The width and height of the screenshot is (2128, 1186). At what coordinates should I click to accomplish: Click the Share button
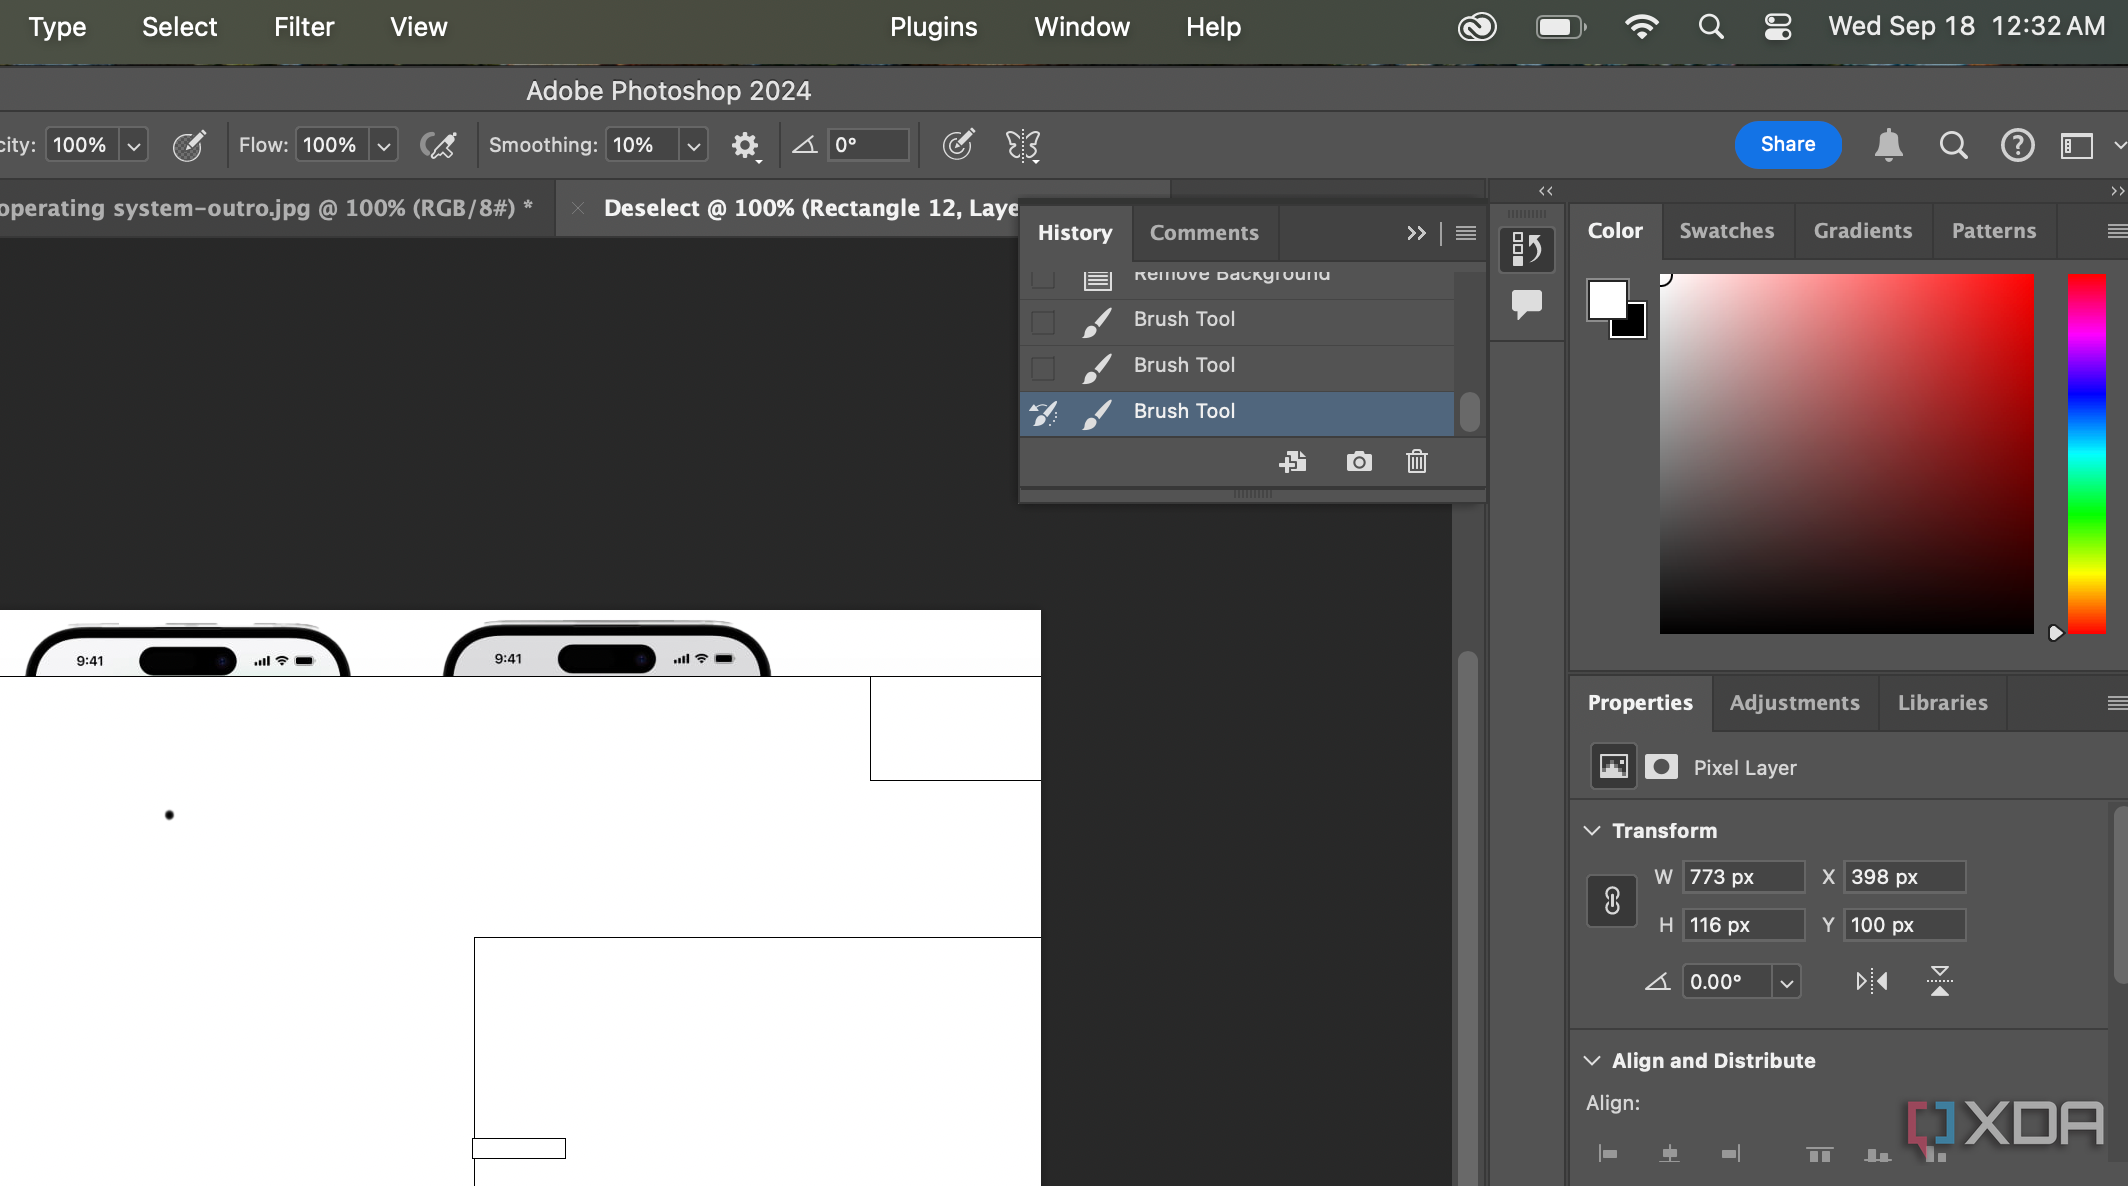coord(1788,143)
